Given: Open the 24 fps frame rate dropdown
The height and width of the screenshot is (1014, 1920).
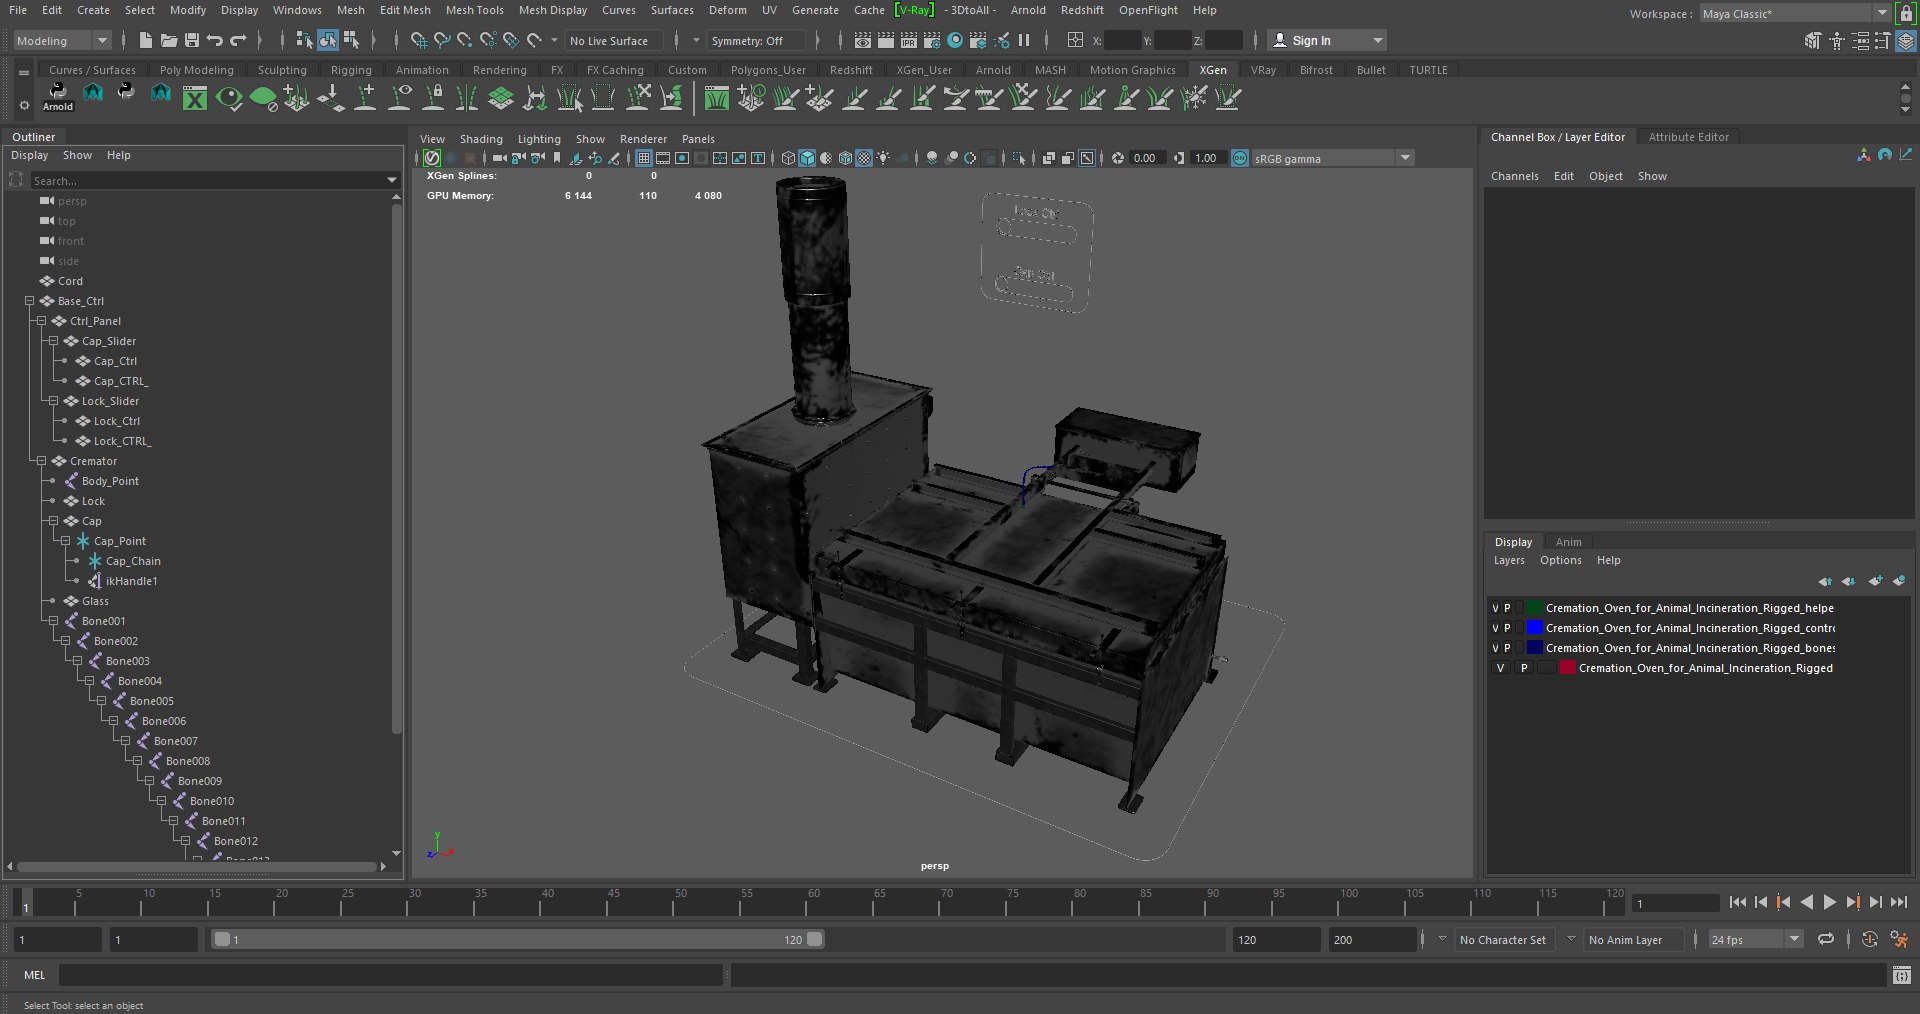Looking at the screenshot, I should (x=1754, y=939).
